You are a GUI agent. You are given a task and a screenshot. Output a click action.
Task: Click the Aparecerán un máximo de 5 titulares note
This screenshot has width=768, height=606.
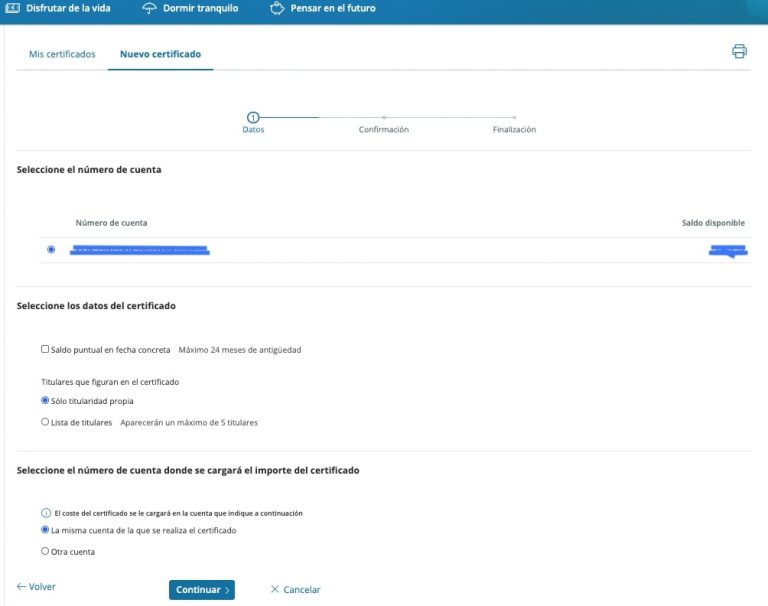(189, 422)
